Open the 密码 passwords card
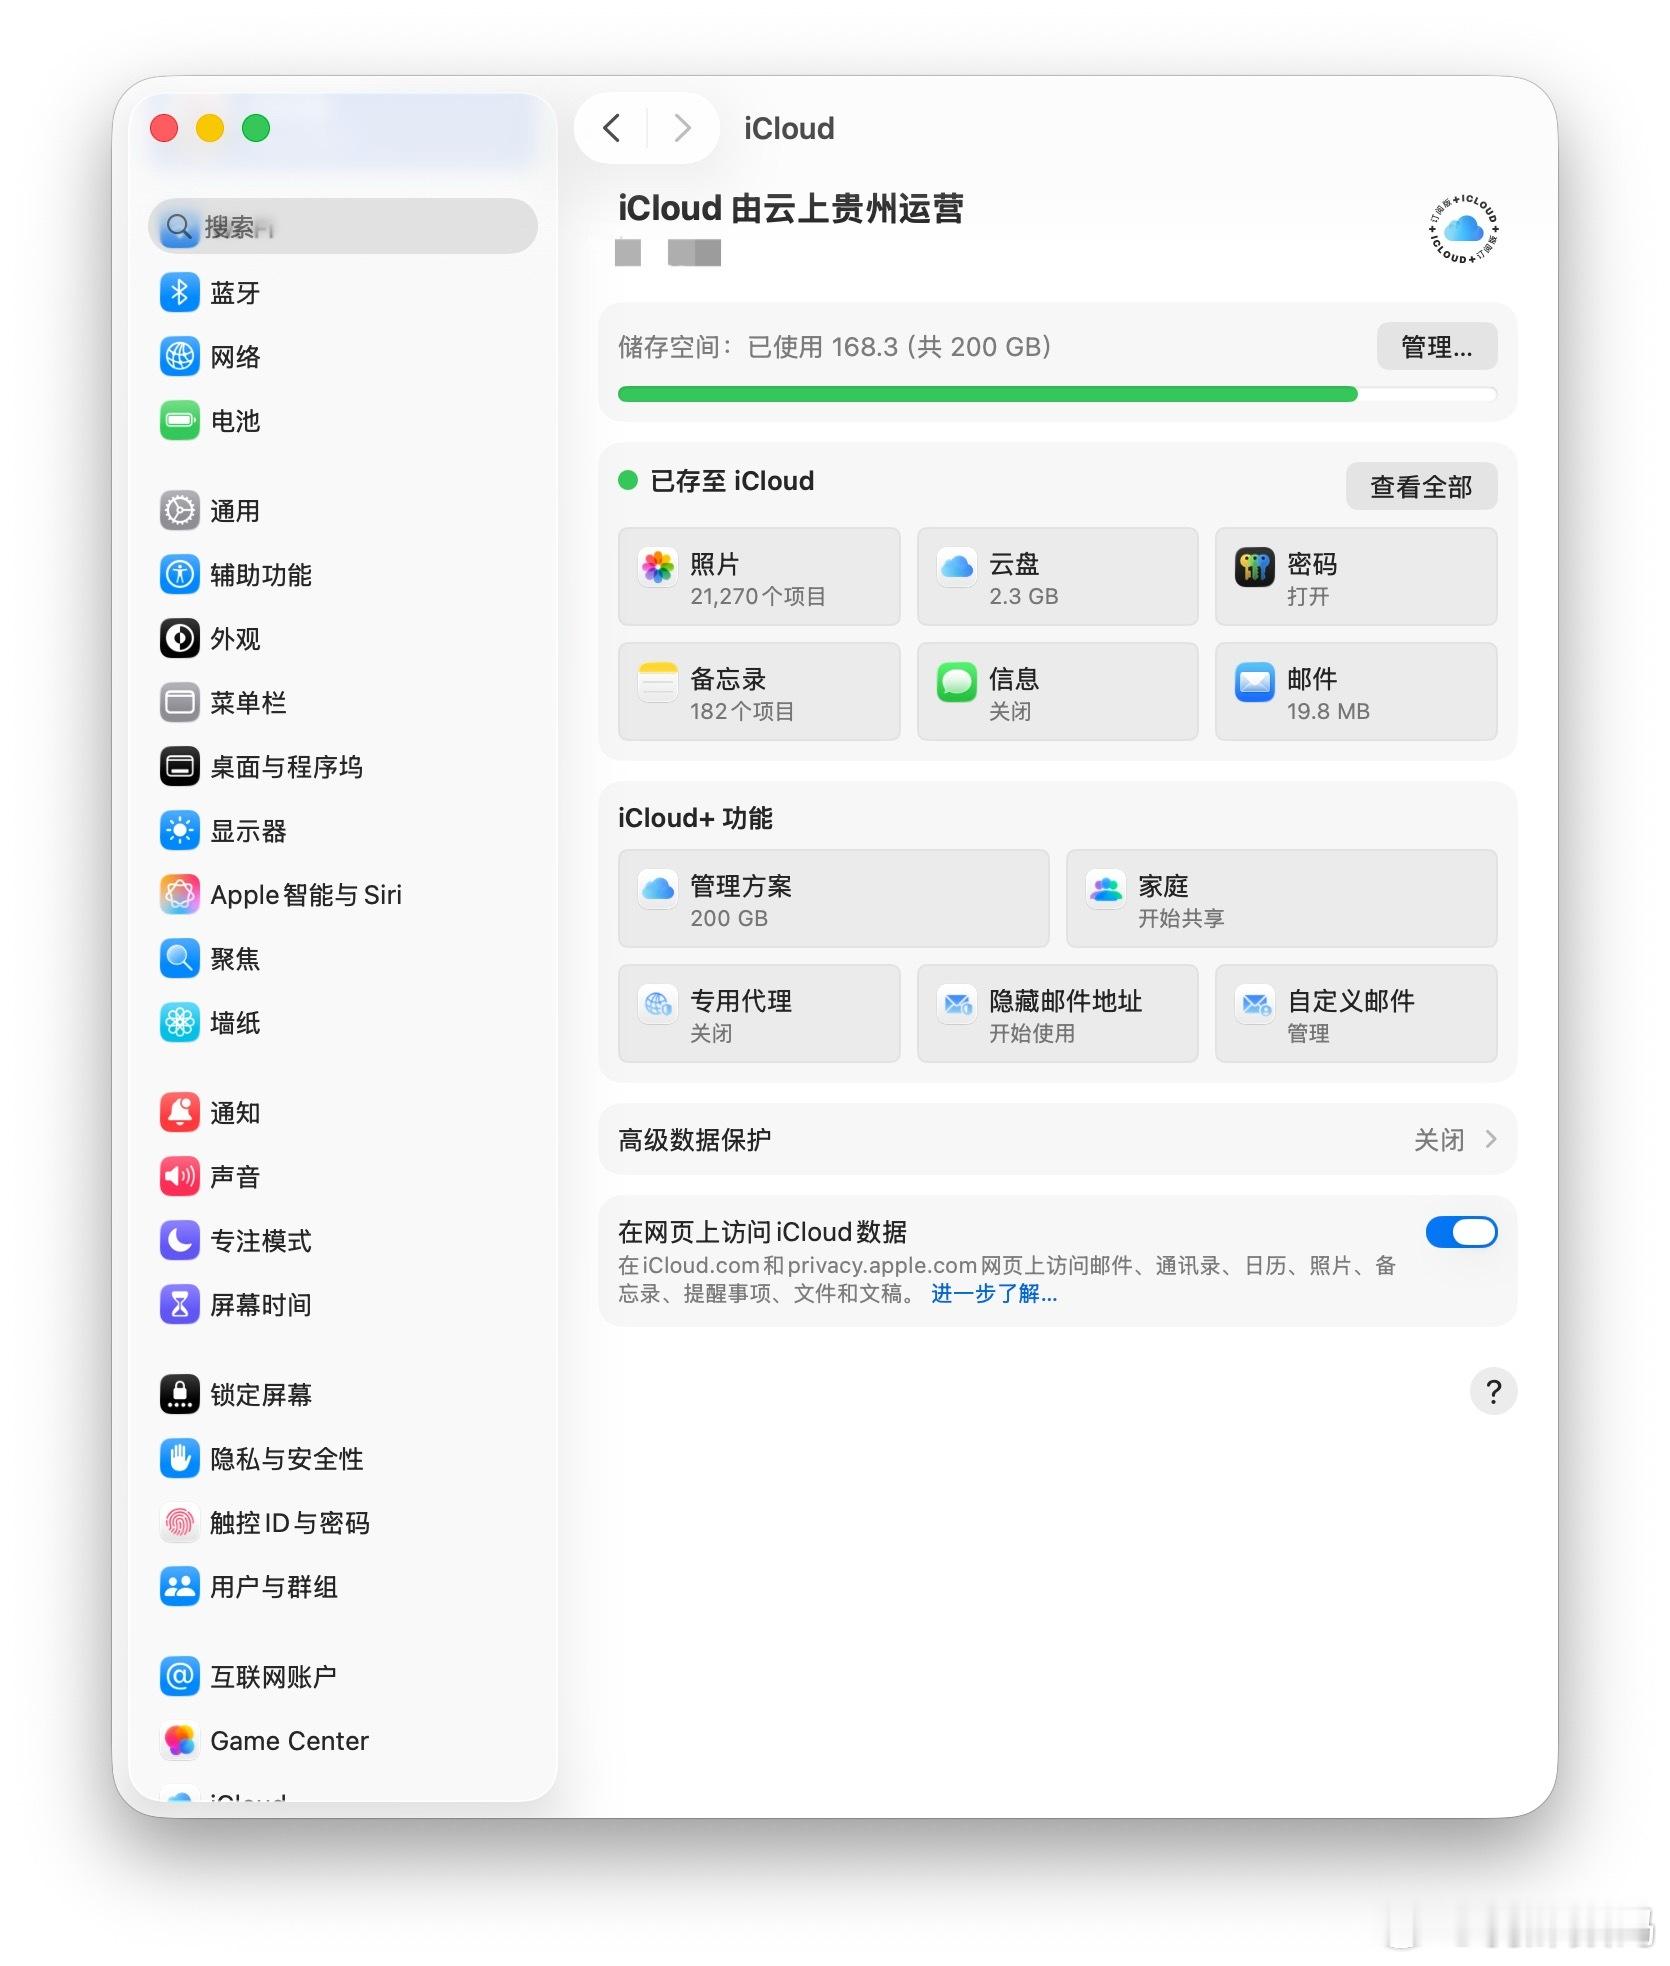 [1356, 577]
